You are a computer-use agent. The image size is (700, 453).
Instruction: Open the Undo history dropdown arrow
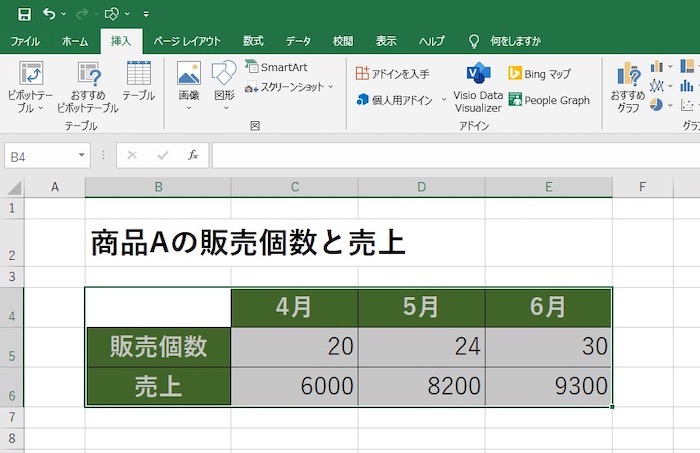pyautogui.click(x=63, y=14)
